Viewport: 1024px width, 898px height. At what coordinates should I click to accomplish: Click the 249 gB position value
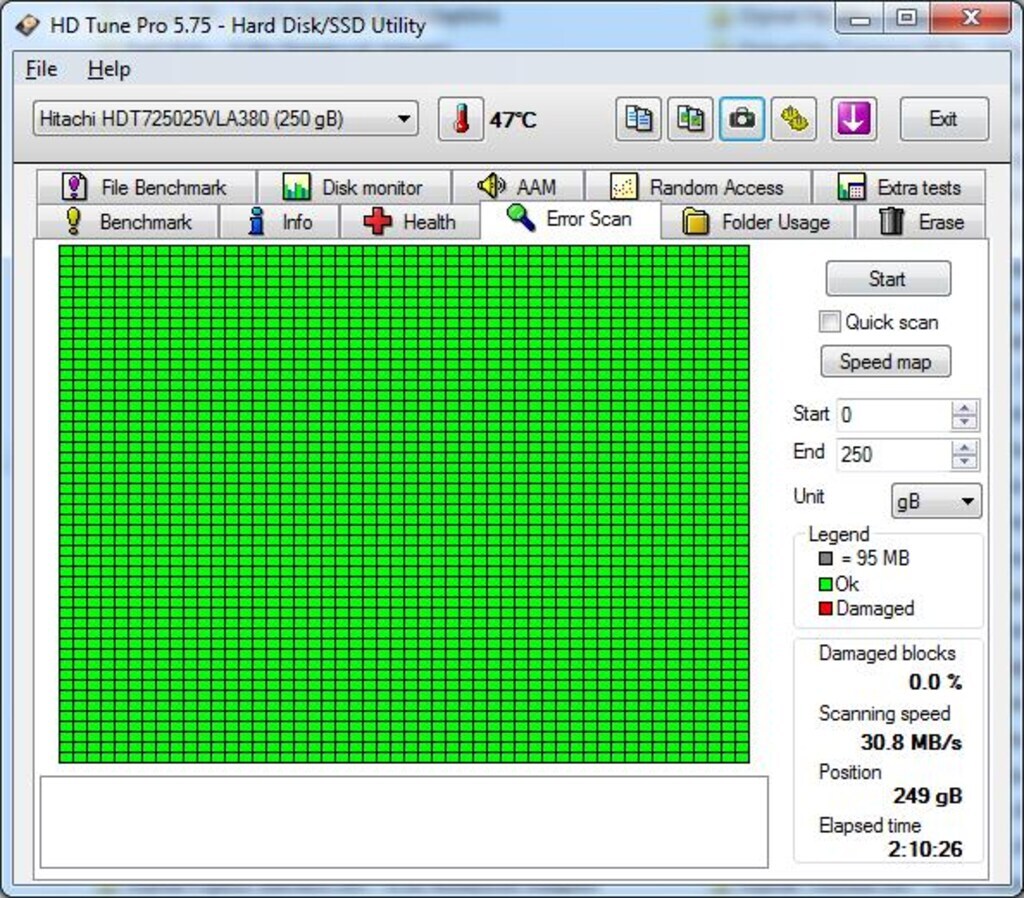927,796
